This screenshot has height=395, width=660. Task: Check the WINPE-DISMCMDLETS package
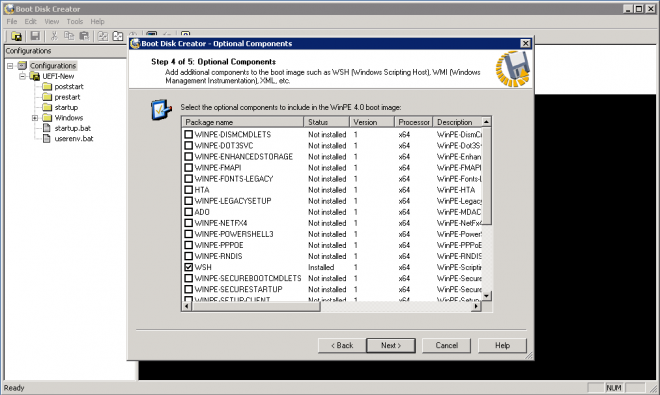[x=189, y=134]
